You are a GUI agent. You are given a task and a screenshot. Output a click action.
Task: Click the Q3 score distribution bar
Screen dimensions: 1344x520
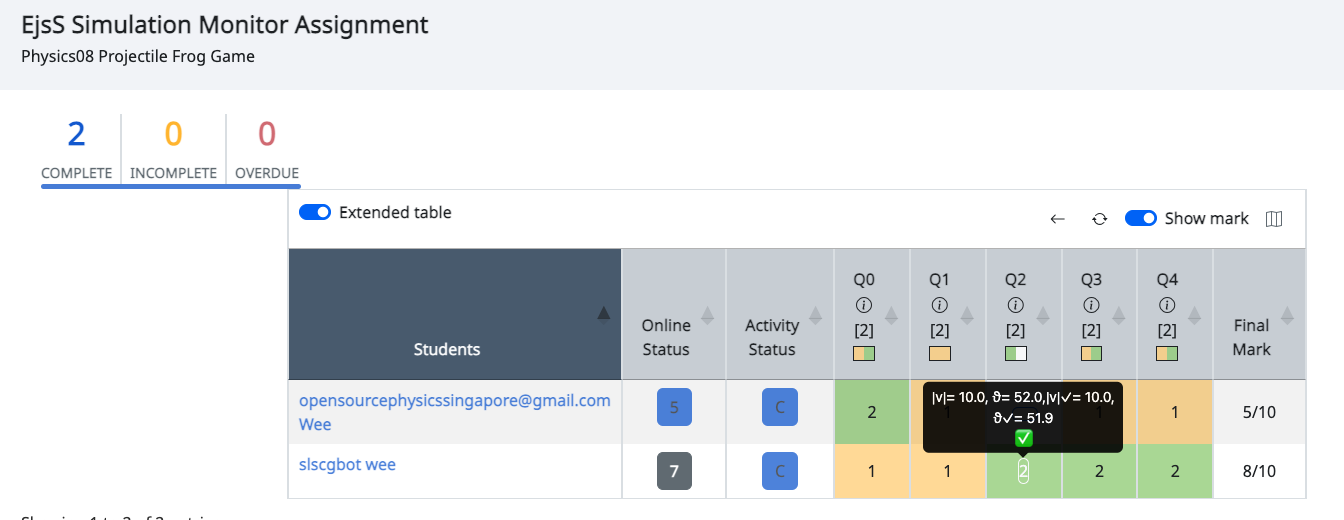[x=1092, y=353]
